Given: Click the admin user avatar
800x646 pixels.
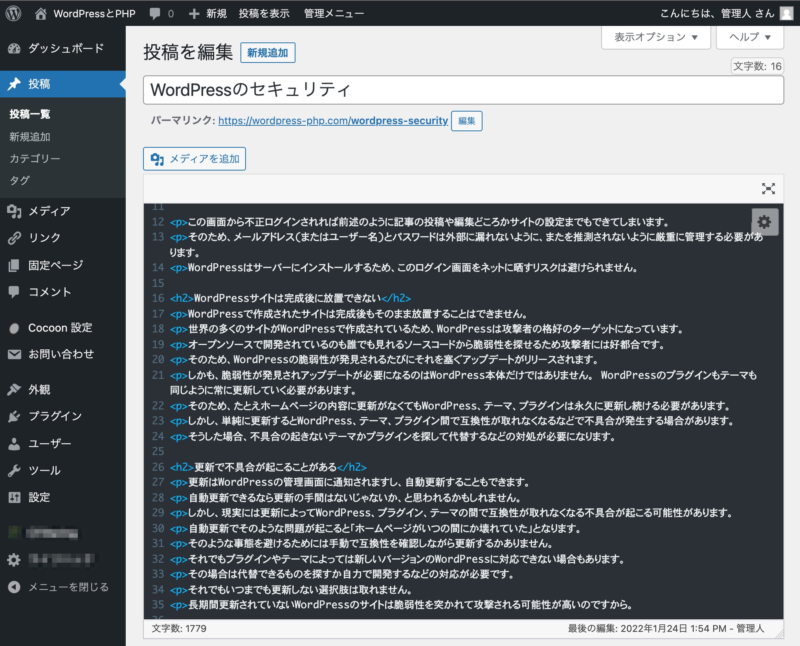Looking at the screenshot, I should coord(787,13).
